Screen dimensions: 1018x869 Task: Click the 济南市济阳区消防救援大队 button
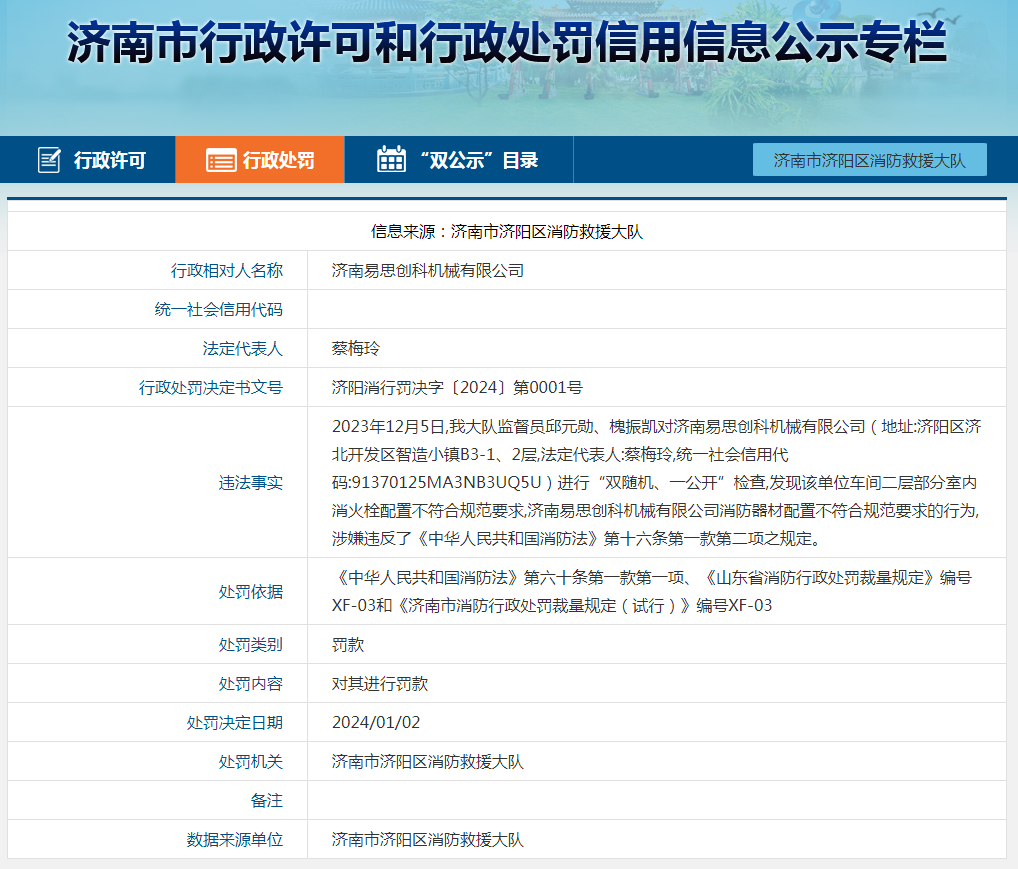[869, 160]
